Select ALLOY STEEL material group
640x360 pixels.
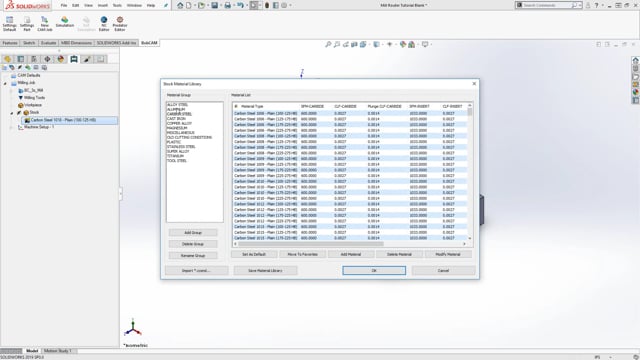[x=178, y=105]
